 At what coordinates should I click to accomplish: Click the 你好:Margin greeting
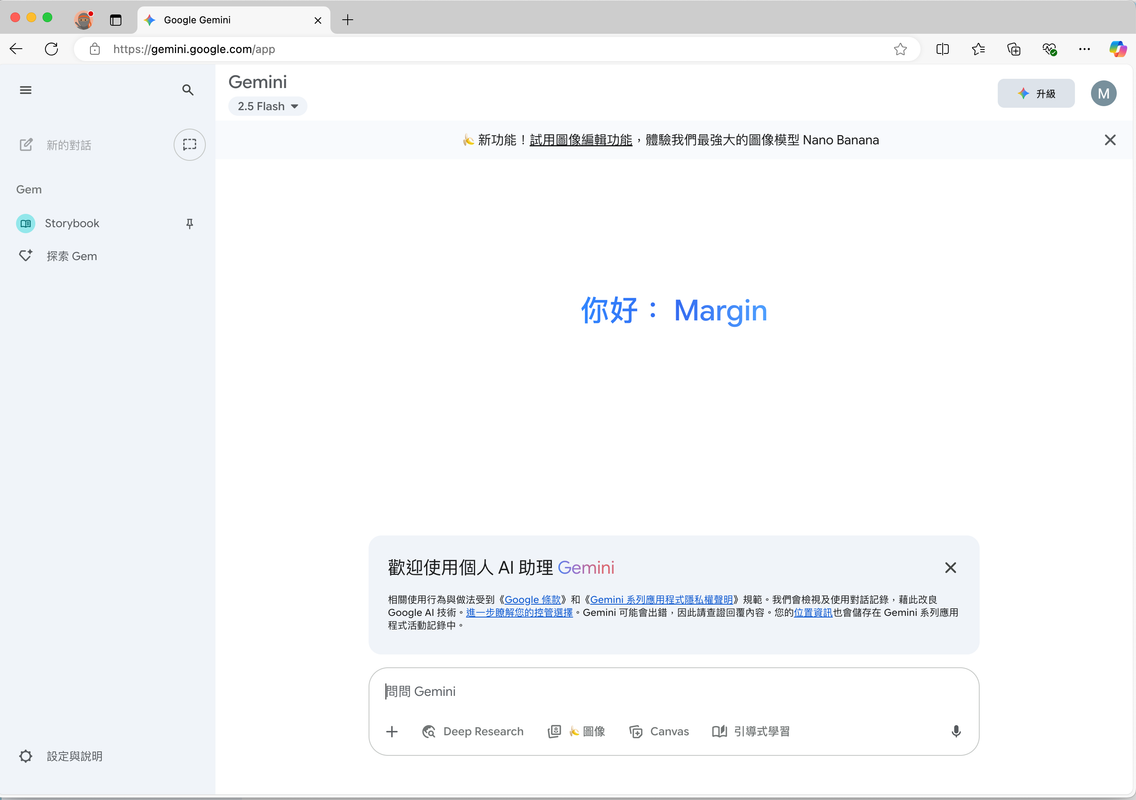pyautogui.click(x=674, y=310)
